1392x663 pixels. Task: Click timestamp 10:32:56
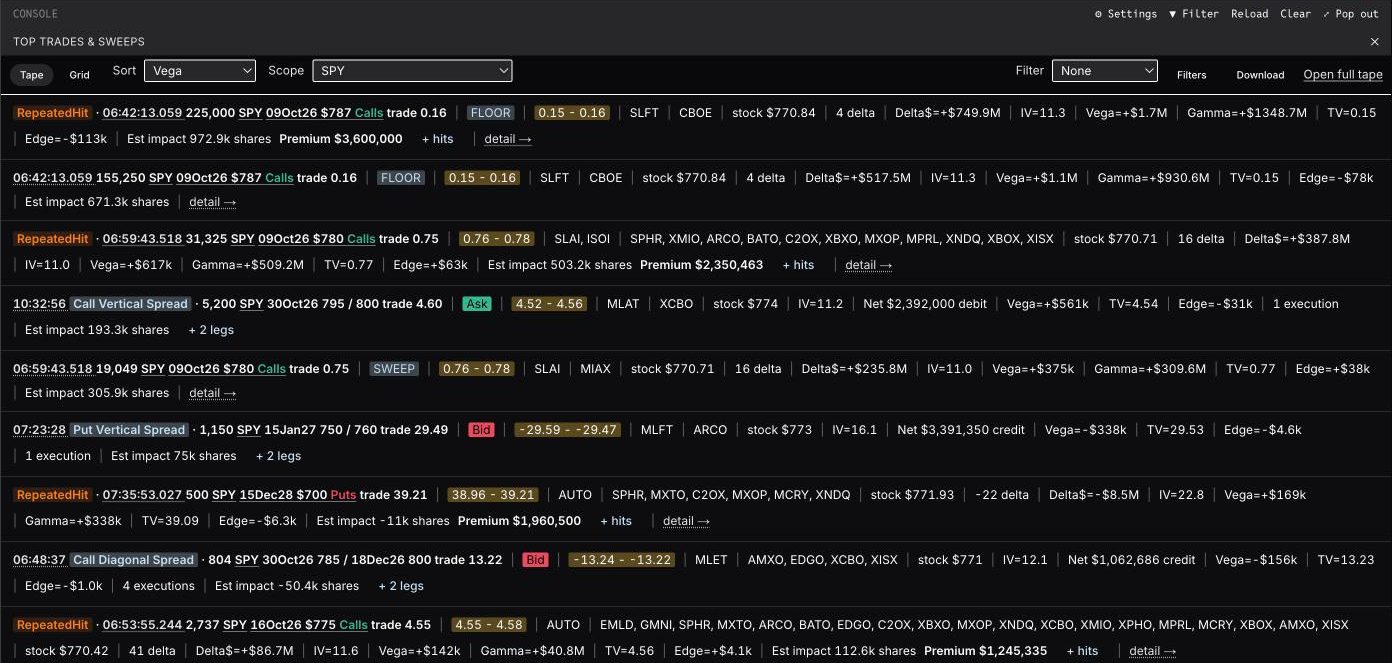click(39, 304)
